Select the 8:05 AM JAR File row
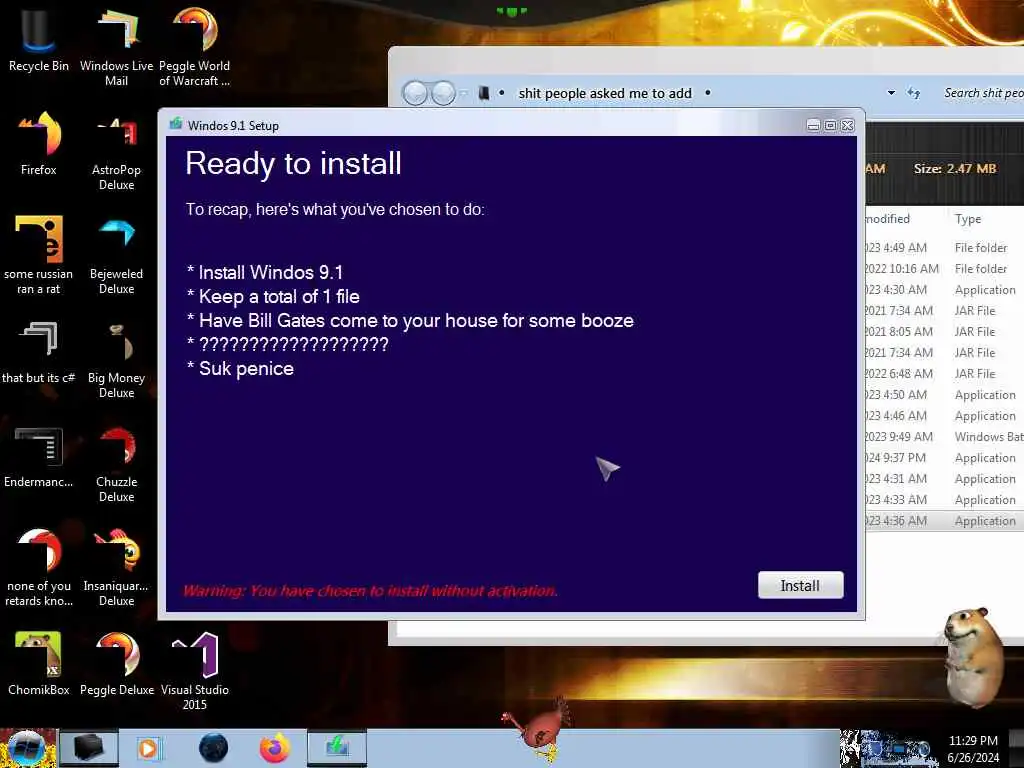1024x768 pixels. coord(944,332)
